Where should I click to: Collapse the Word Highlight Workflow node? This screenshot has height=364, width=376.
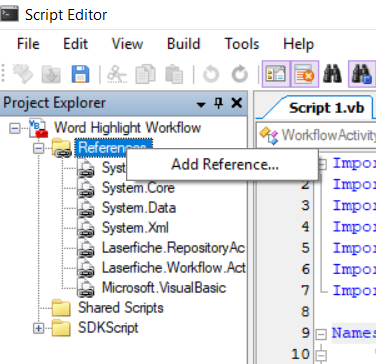point(14,128)
